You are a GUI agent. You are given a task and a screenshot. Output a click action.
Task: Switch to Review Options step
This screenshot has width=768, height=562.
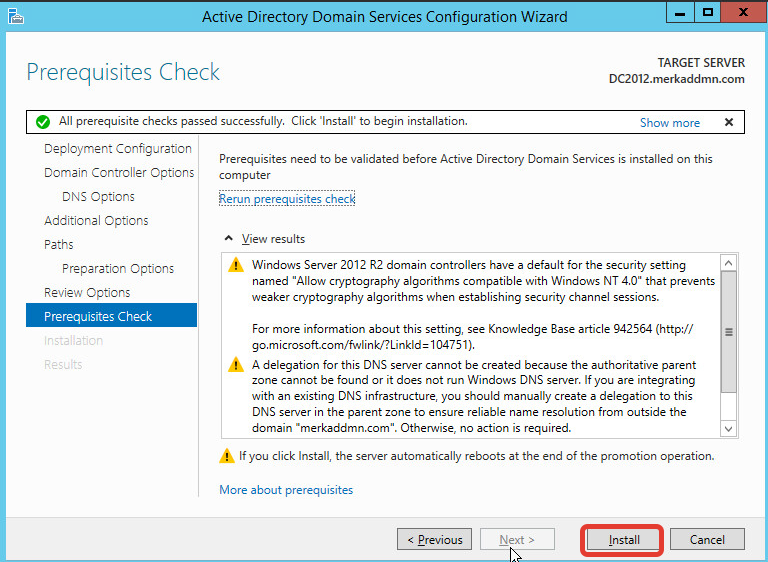point(87,293)
